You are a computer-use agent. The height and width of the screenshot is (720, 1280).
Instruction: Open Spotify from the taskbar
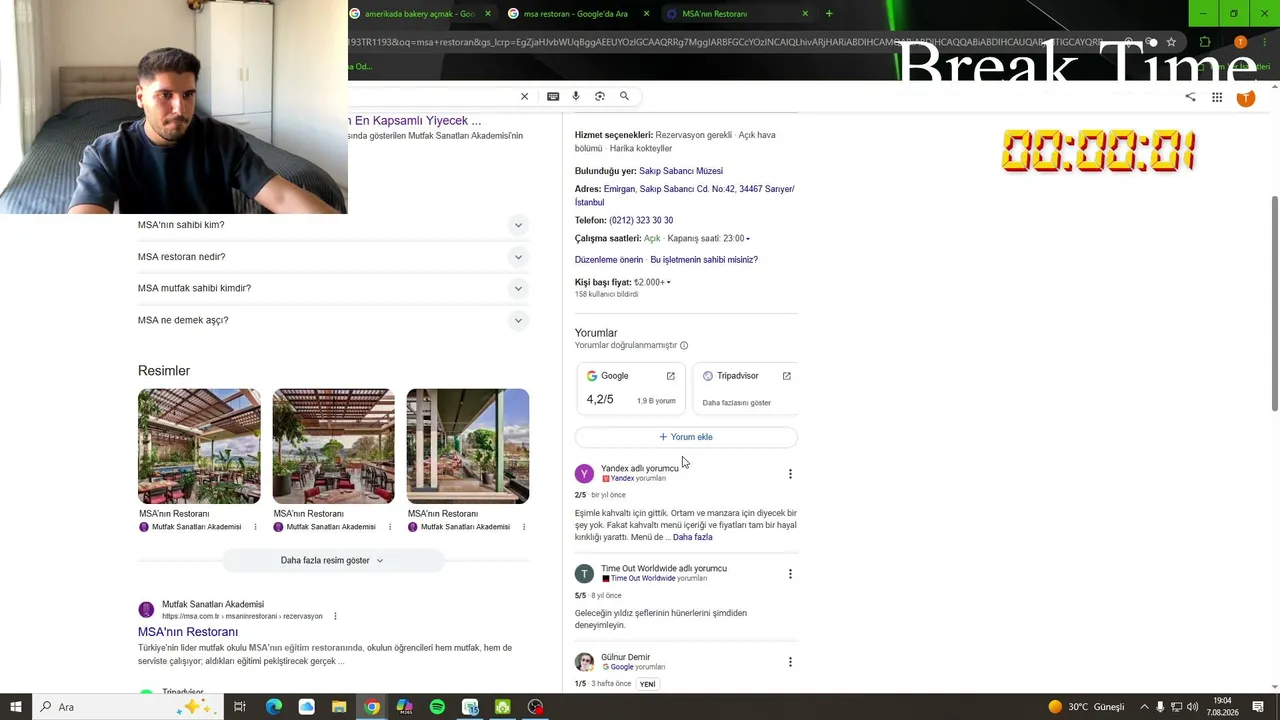(437, 707)
